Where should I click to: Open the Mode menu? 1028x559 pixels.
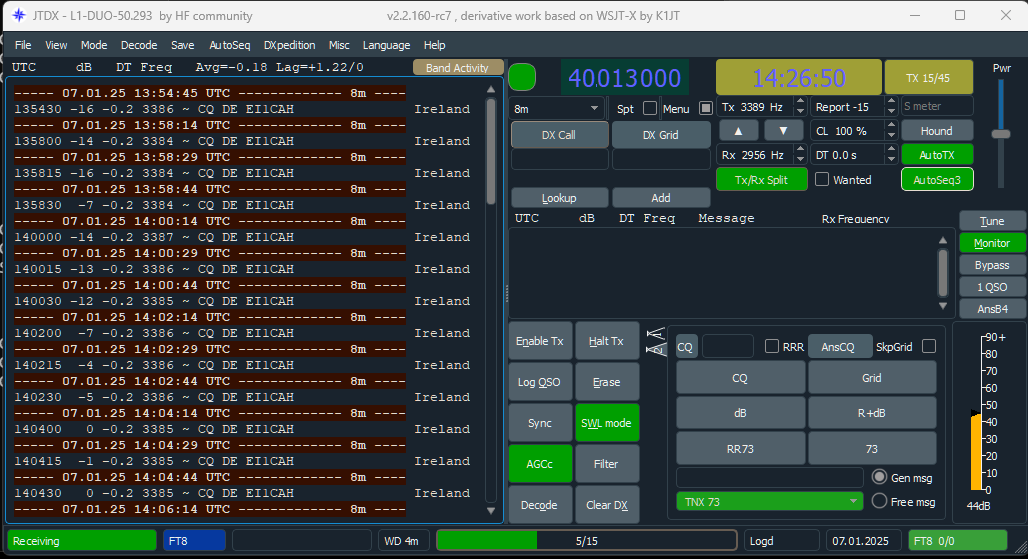coord(94,45)
